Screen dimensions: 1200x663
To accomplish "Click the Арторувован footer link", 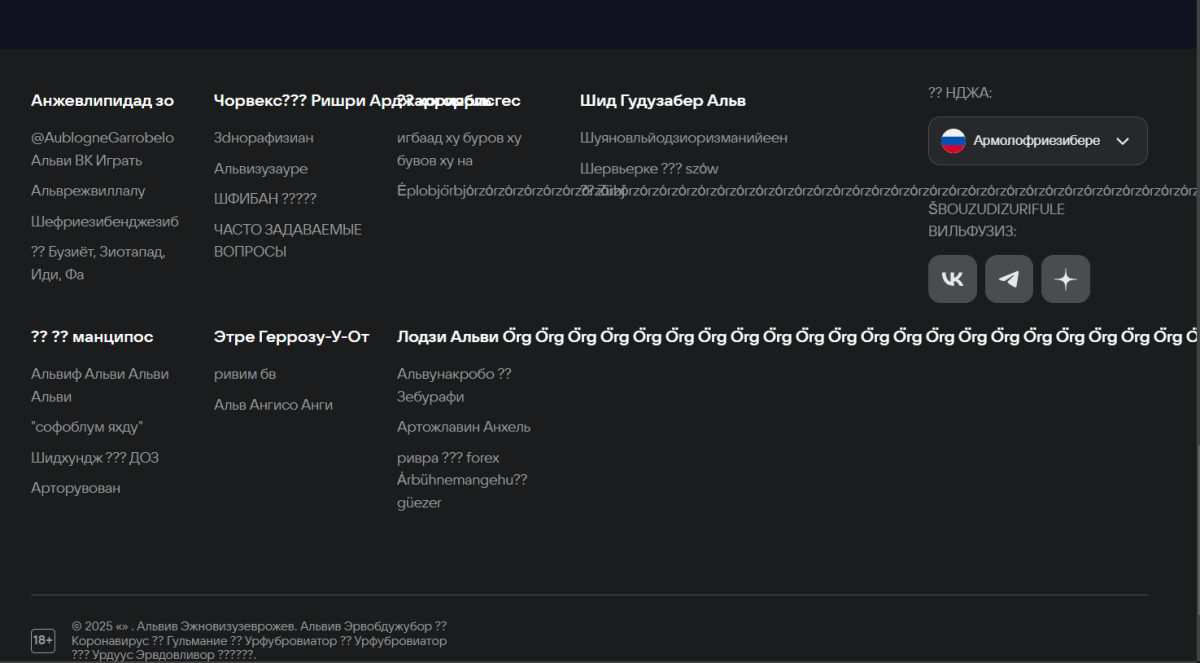I will pyautogui.click(x=76, y=488).
